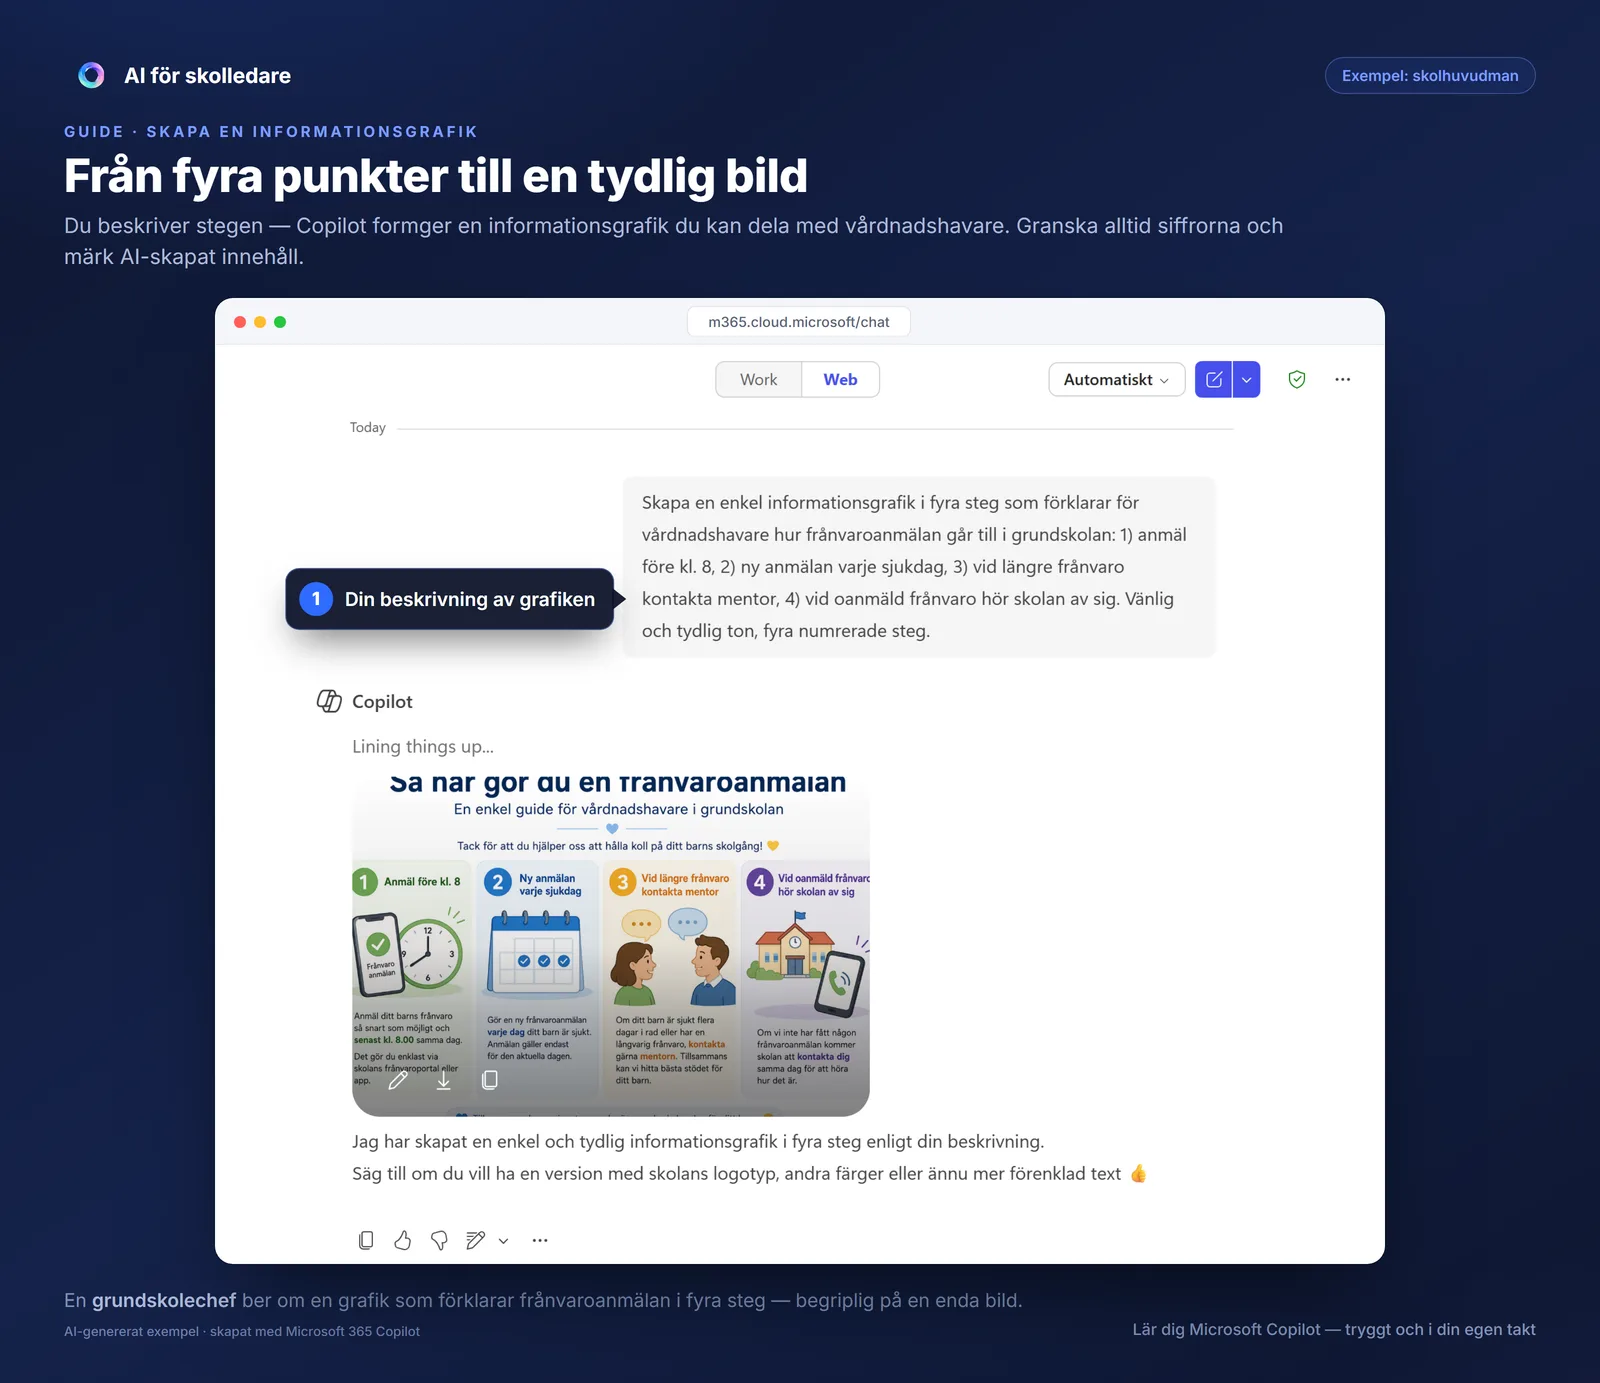This screenshot has height=1383, width=1600.
Task: Switch to the Work tab
Action: pos(758,380)
